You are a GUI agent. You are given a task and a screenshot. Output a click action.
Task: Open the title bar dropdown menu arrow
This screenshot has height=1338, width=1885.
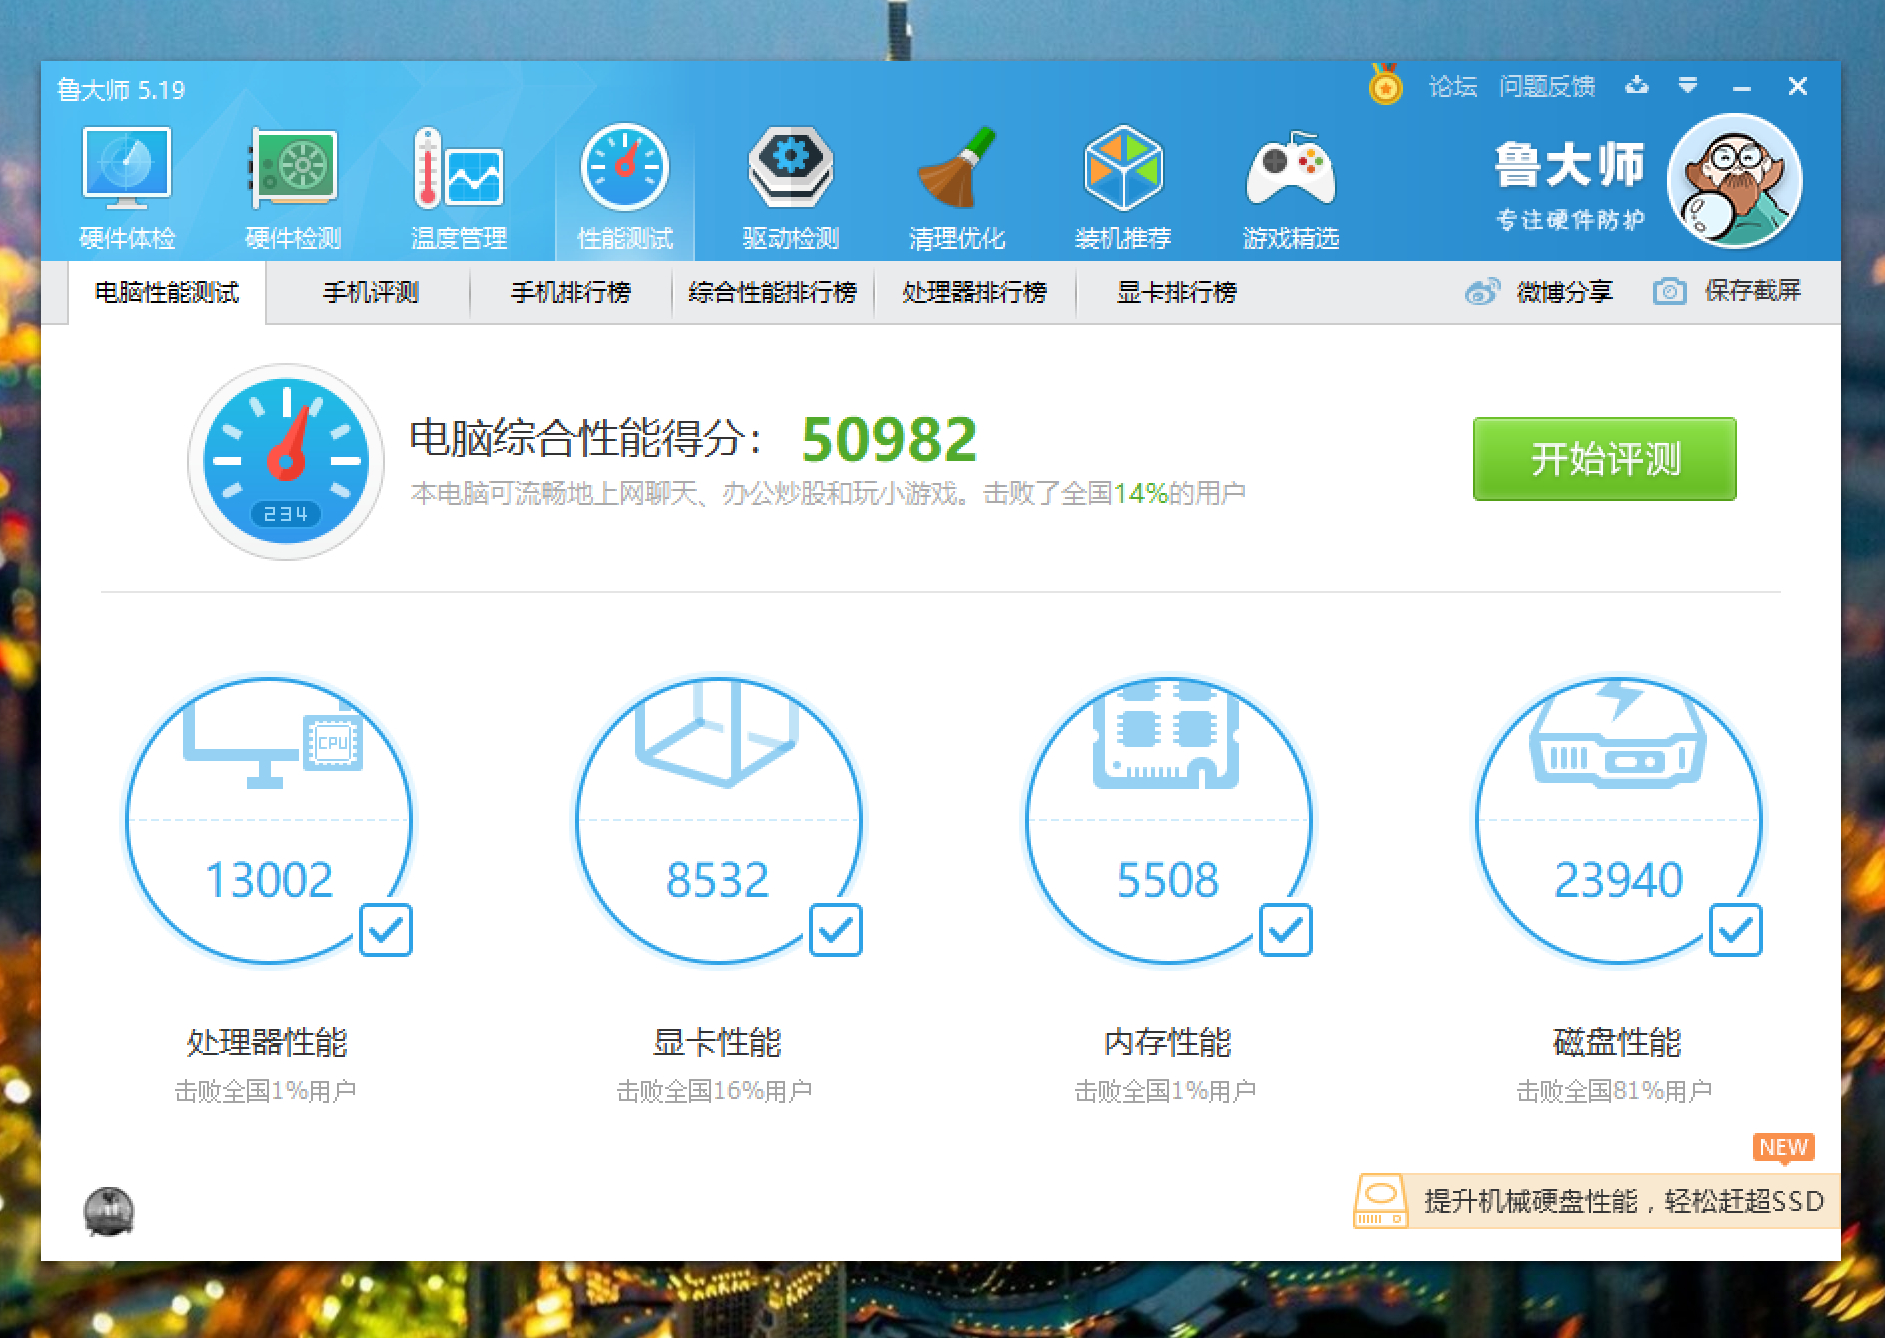click(x=1688, y=85)
